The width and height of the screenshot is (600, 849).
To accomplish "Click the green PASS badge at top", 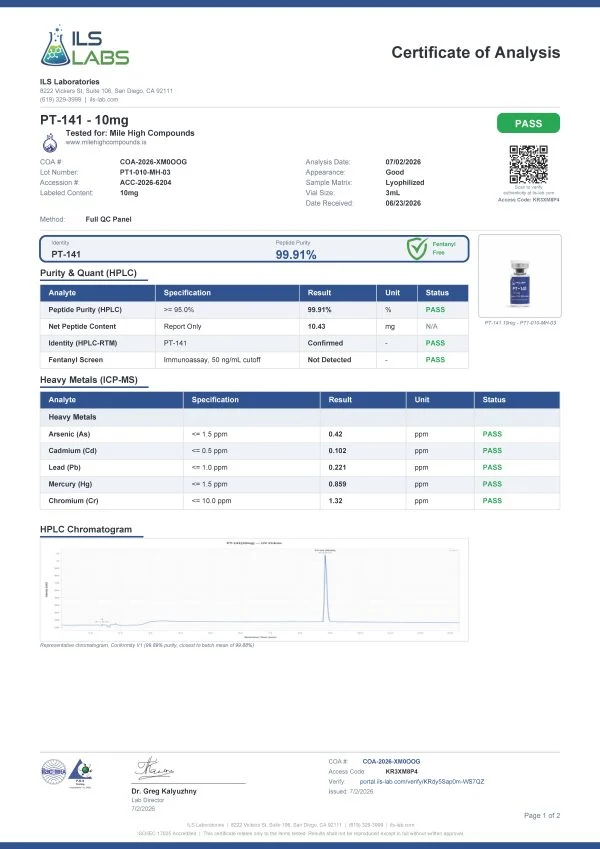I will [x=528, y=123].
